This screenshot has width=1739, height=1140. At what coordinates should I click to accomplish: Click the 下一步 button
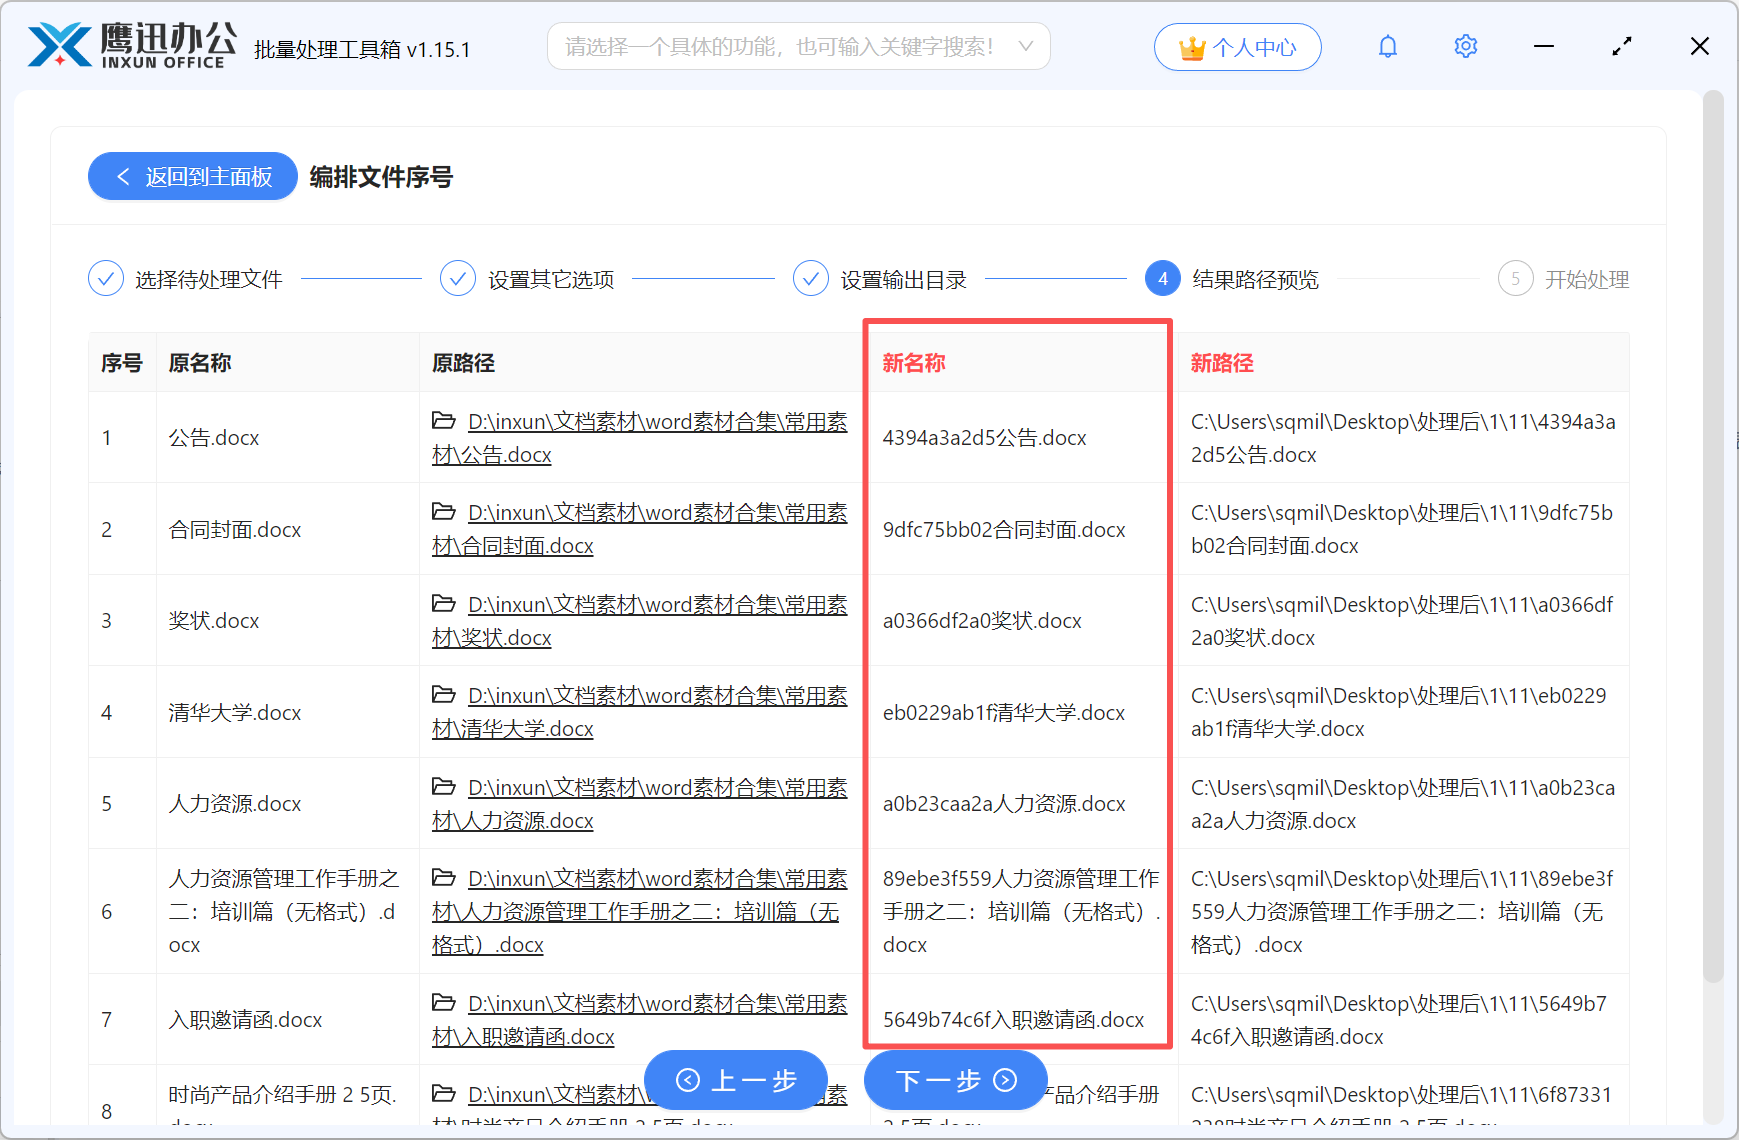click(953, 1081)
